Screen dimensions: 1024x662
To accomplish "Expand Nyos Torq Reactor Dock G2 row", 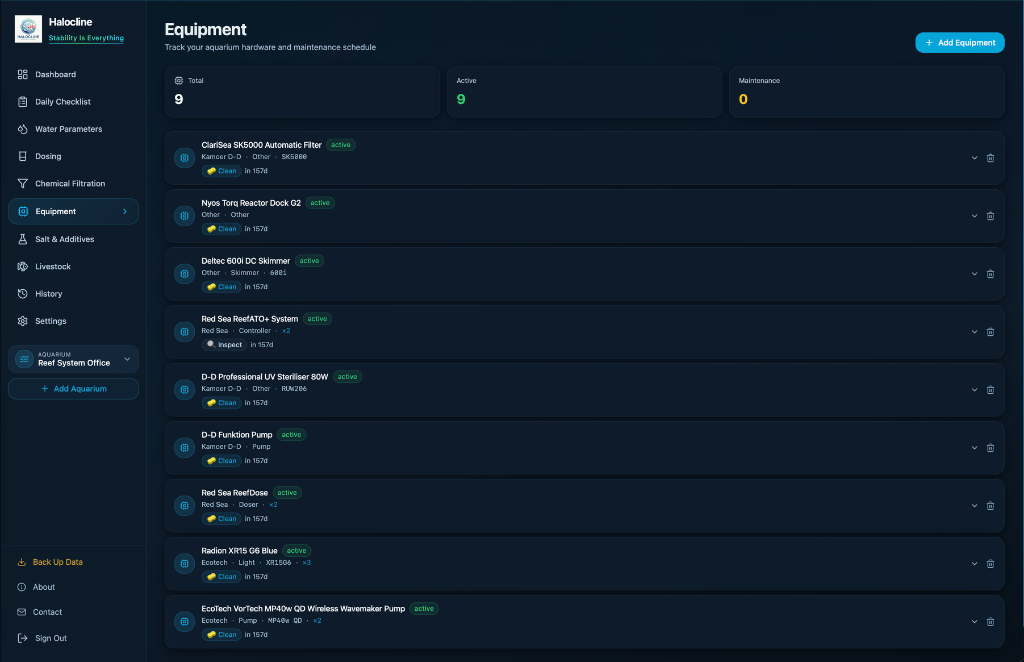I will (x=974, y=217).
